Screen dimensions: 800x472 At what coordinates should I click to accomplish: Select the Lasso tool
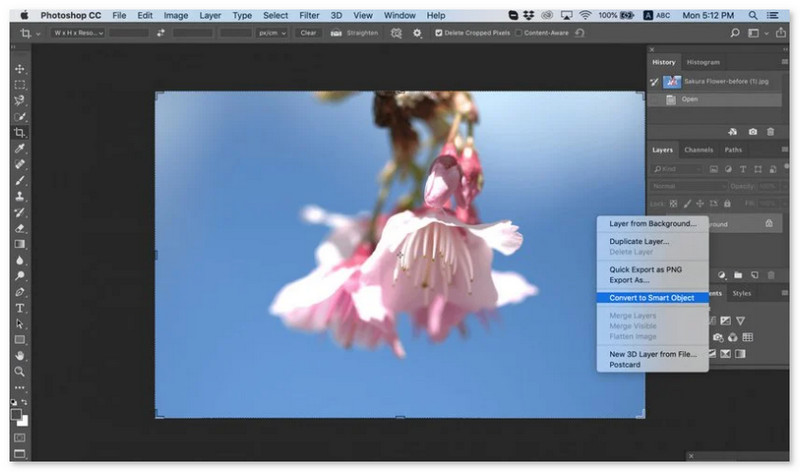tap(20, 101)
